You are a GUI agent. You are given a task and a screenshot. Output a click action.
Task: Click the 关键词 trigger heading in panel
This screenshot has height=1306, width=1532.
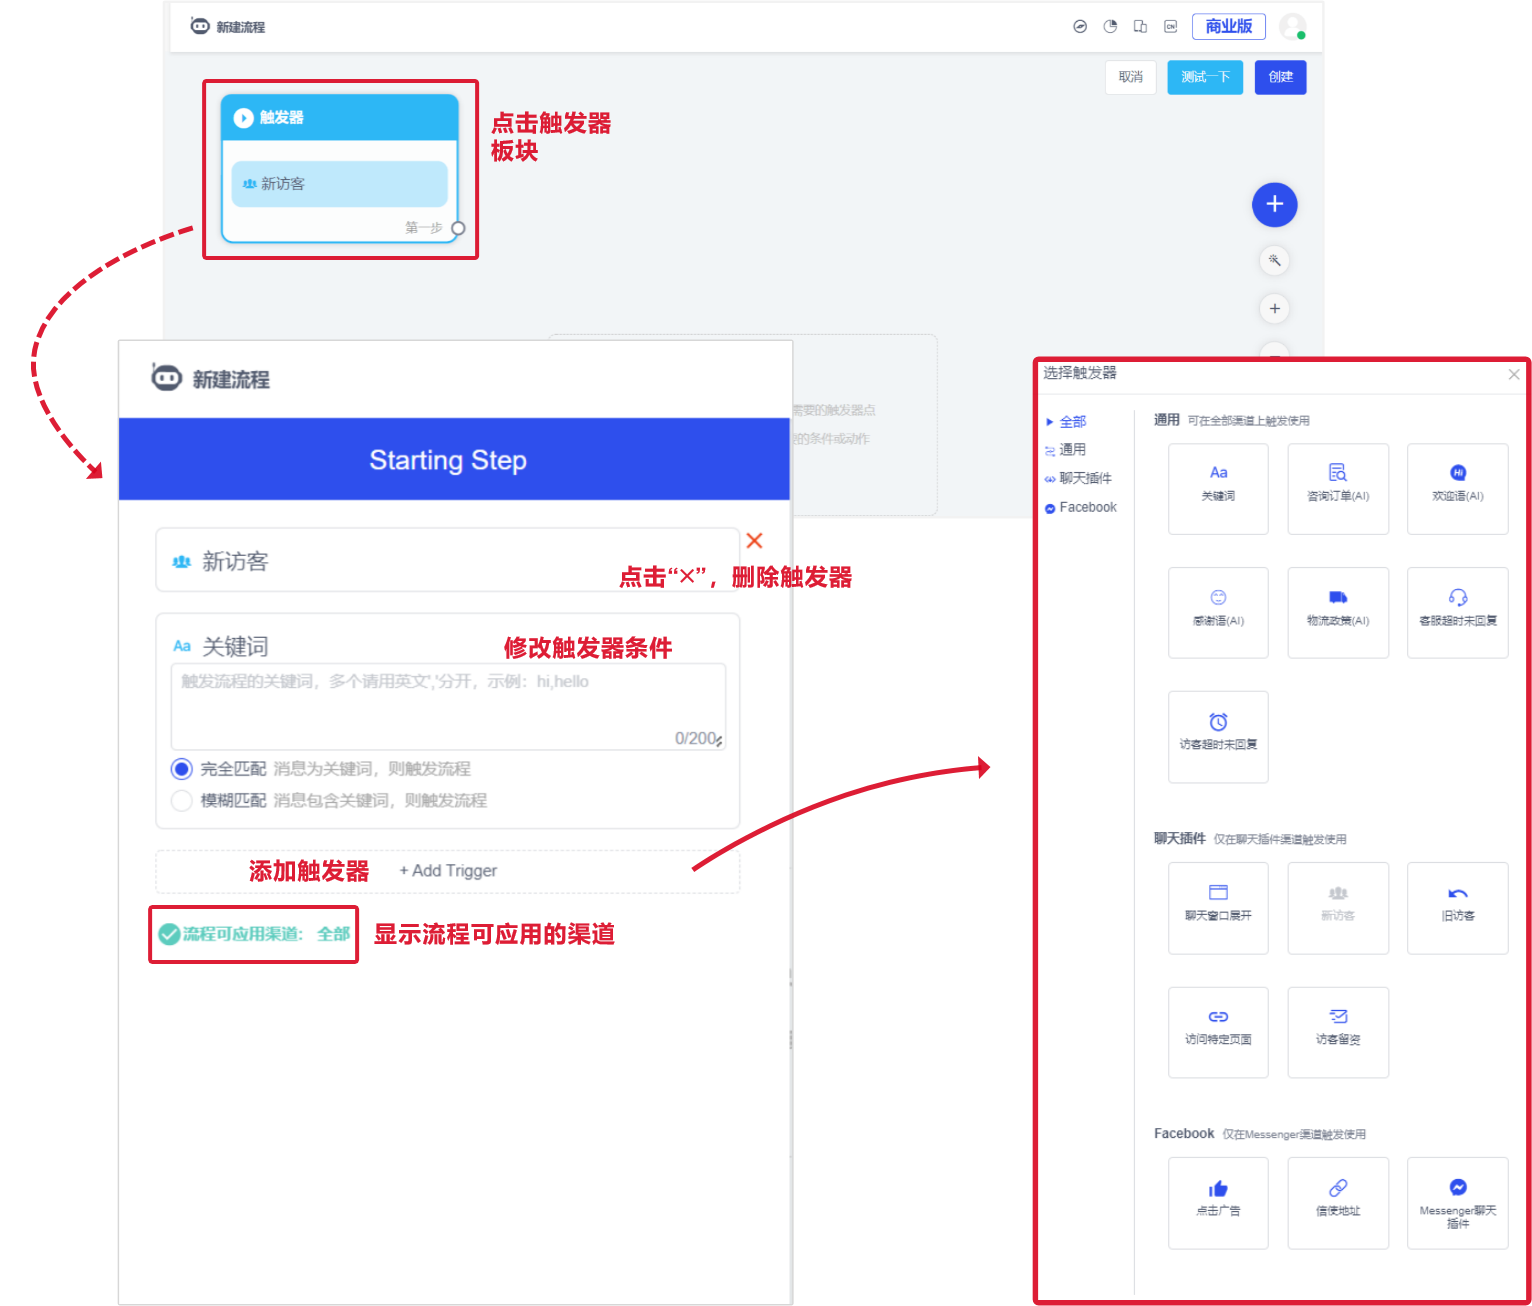point(235,646)
